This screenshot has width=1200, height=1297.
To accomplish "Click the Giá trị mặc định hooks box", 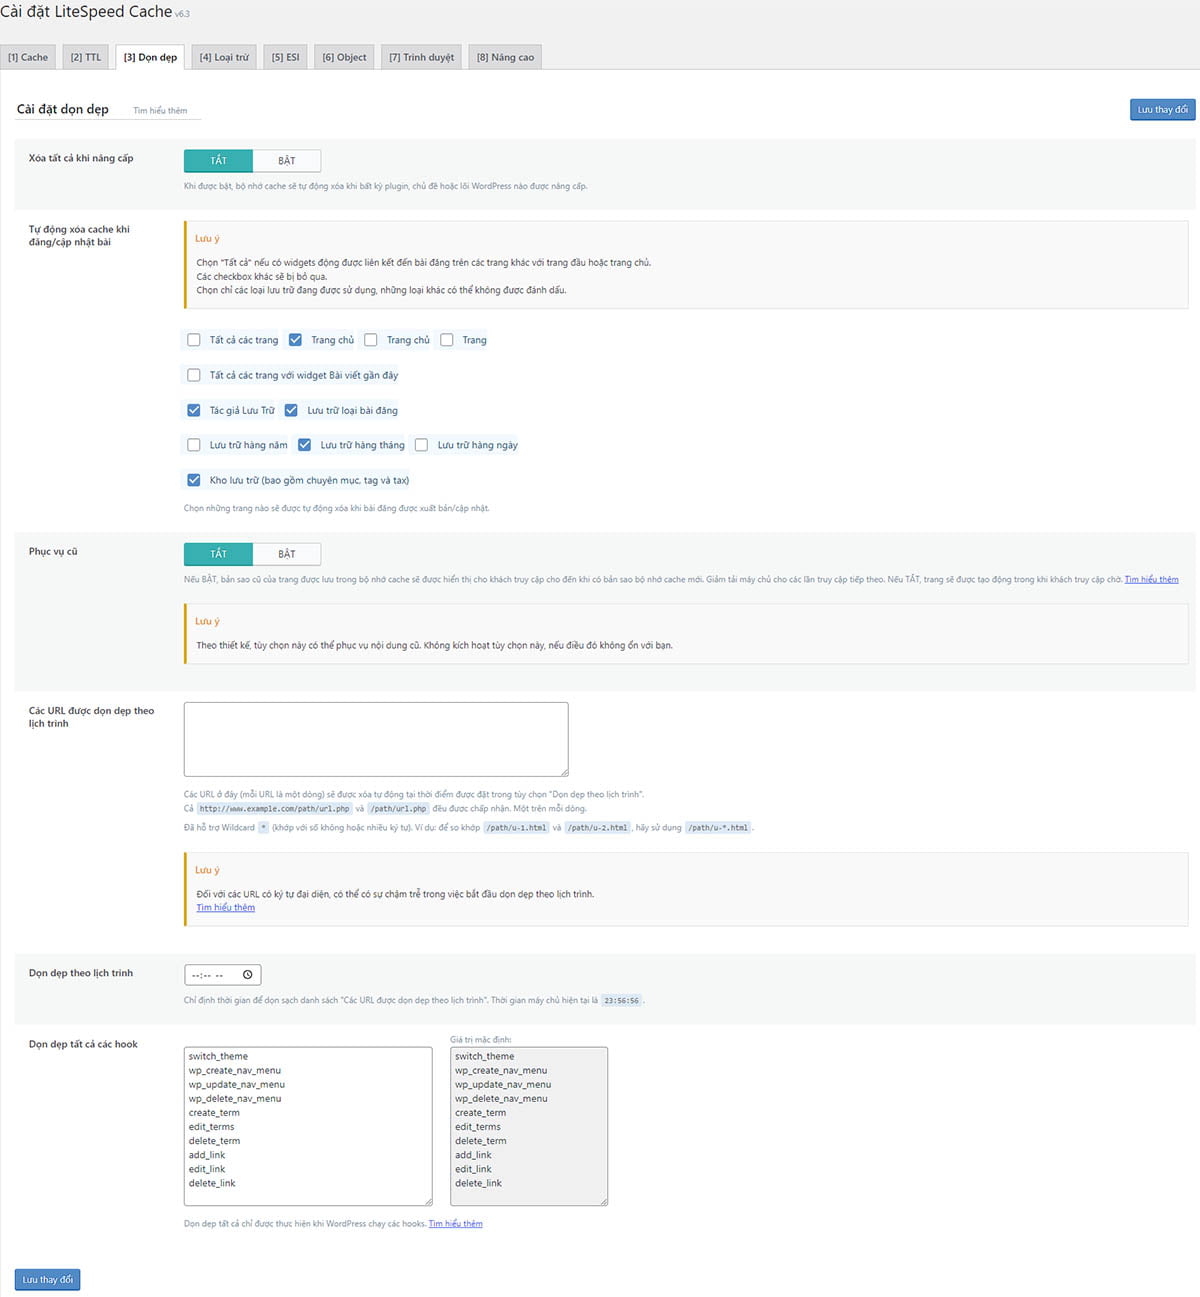I will tap(529, 1126).
